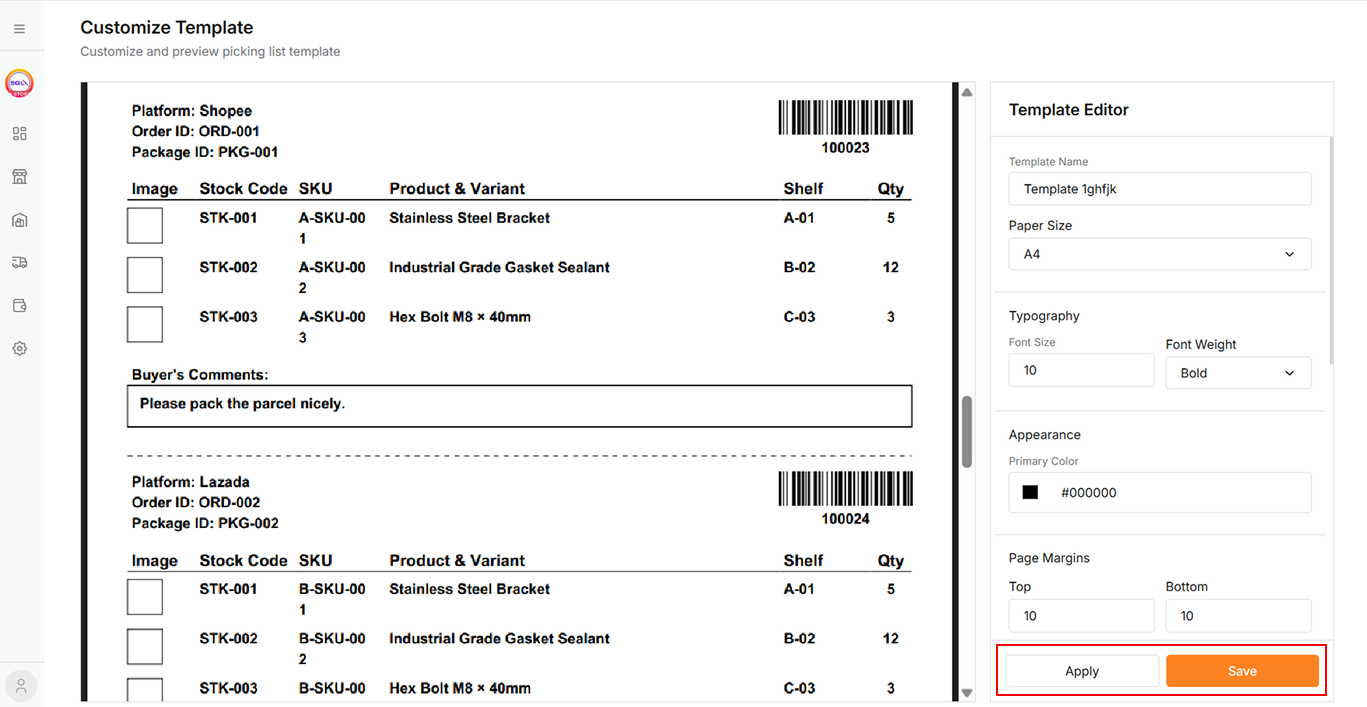Click the image placeholder for B-SKU-001
1367x707 pixels.
145,597
